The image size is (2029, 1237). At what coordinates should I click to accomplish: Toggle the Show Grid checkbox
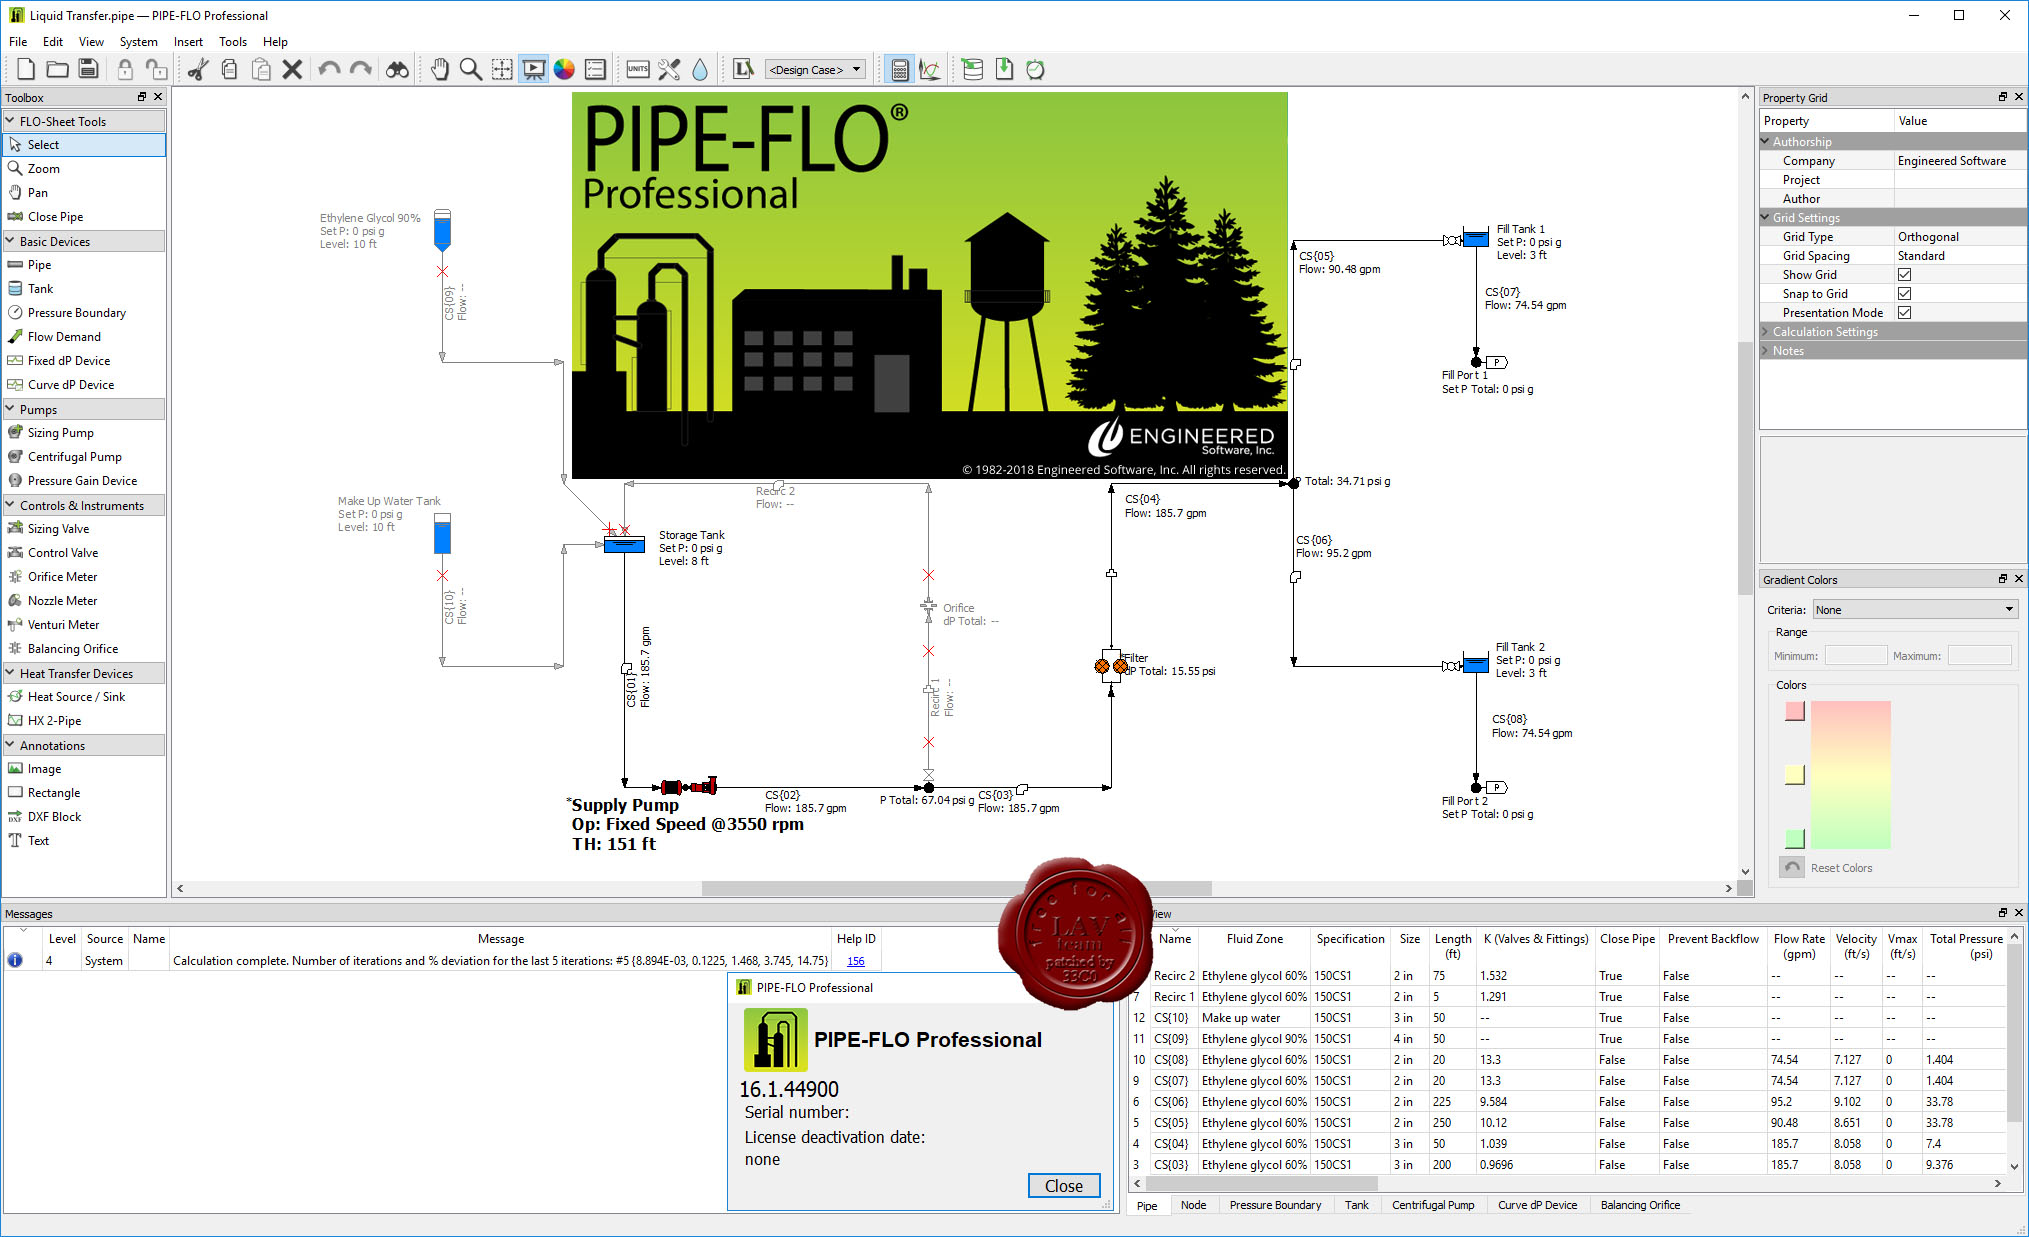(1904, 275)
